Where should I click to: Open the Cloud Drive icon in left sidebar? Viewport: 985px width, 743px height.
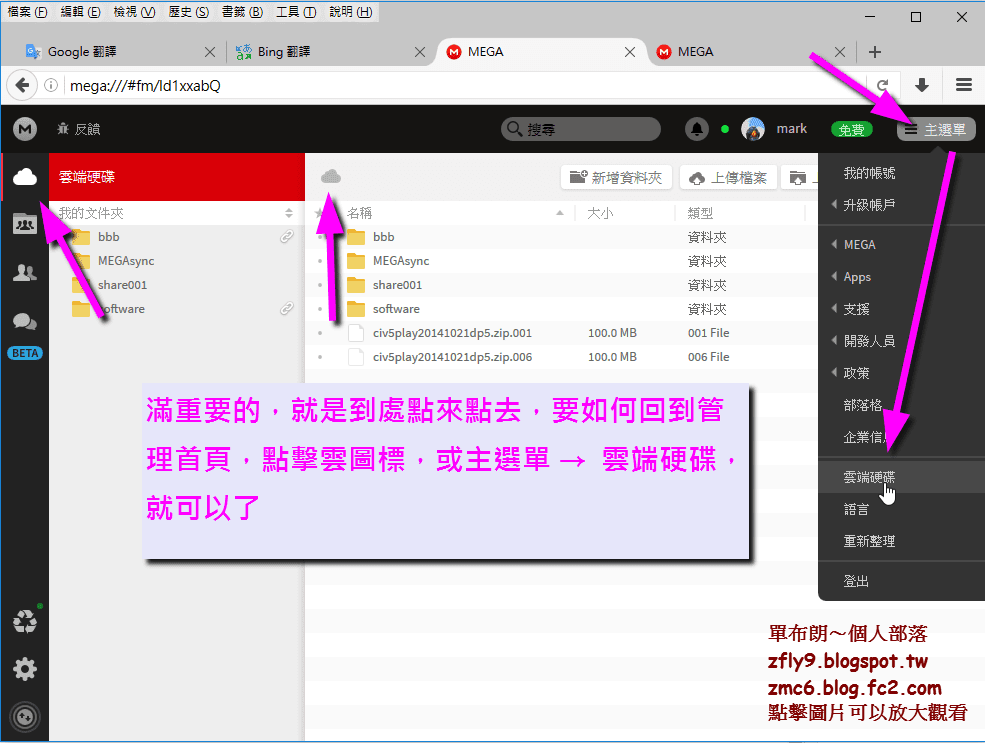tap(25, 177)
